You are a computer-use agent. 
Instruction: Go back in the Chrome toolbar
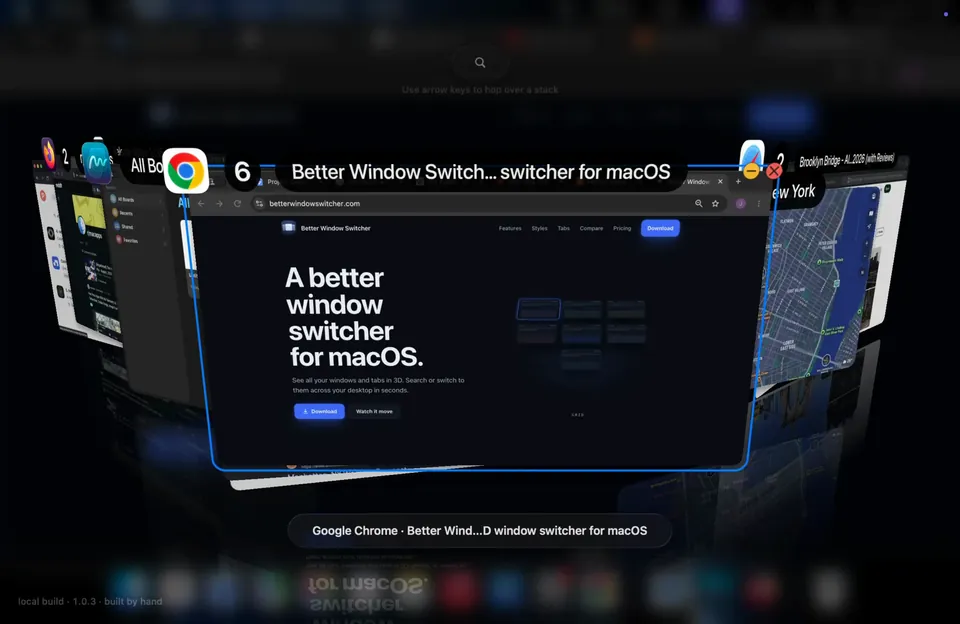click(x=201, y=203)
